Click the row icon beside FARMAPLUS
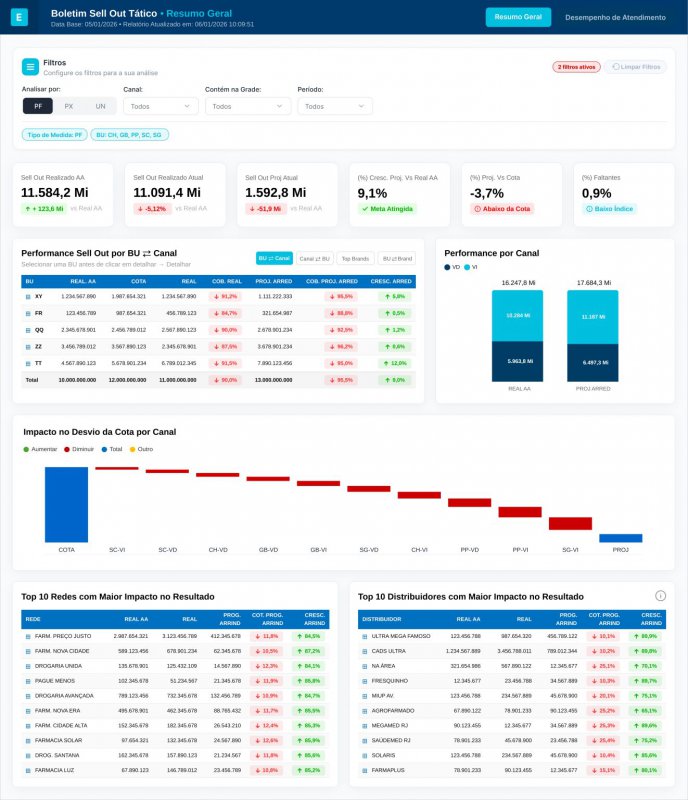This screenshot has width=688, height=800. coord(364,770)
